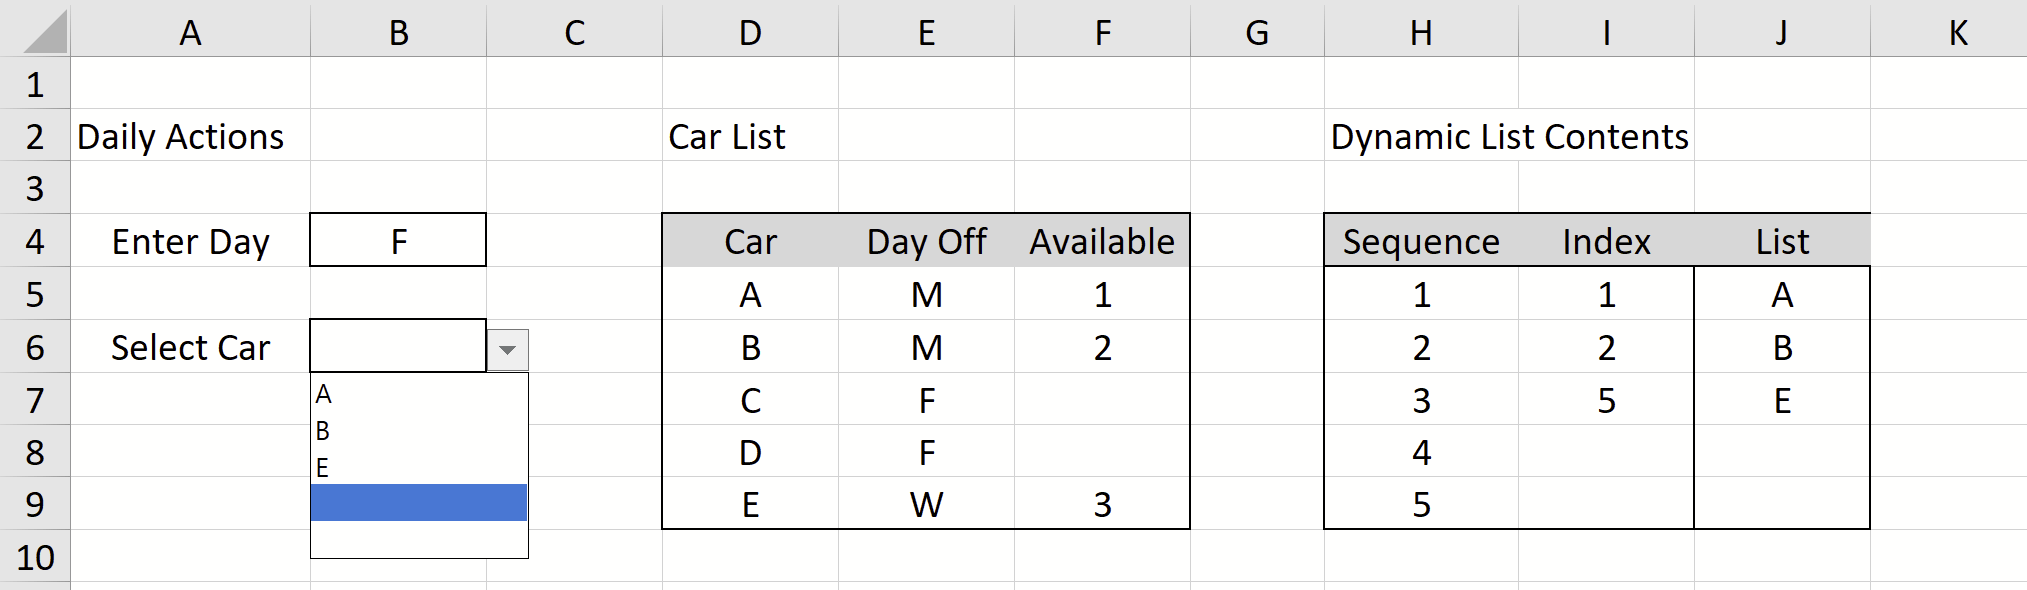
Task: Select column B header
Action: coord(397,32)
